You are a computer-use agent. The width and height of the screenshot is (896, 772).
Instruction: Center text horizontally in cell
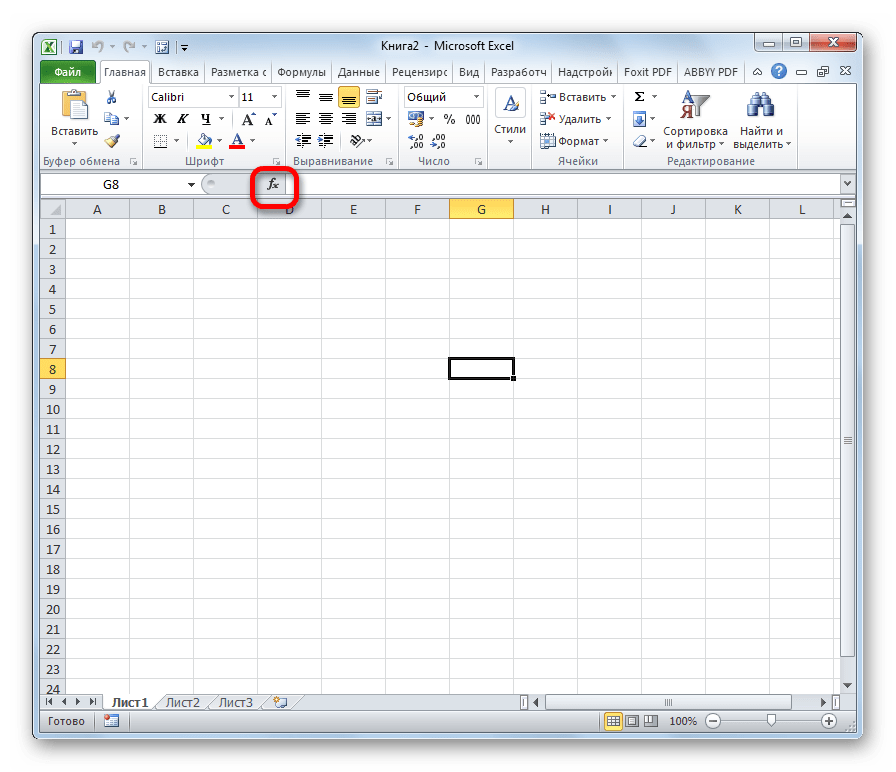click(326, 119)
